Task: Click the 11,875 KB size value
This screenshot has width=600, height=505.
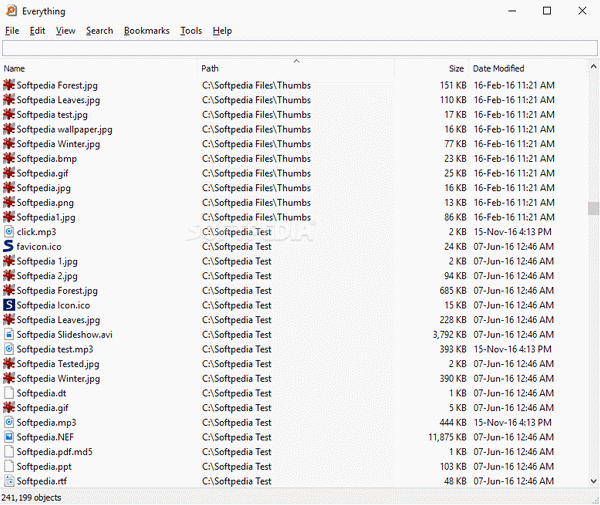Action: pyautogui.click(x=447, y=437)
